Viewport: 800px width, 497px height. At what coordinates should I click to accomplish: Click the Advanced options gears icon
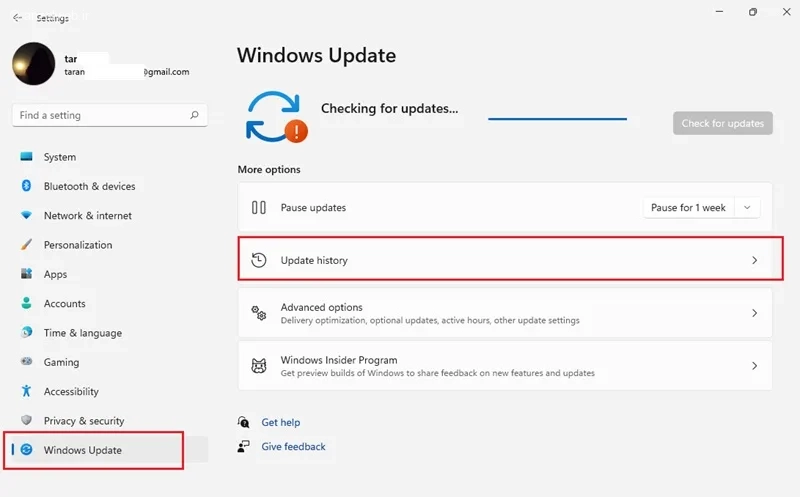(259, 313)
